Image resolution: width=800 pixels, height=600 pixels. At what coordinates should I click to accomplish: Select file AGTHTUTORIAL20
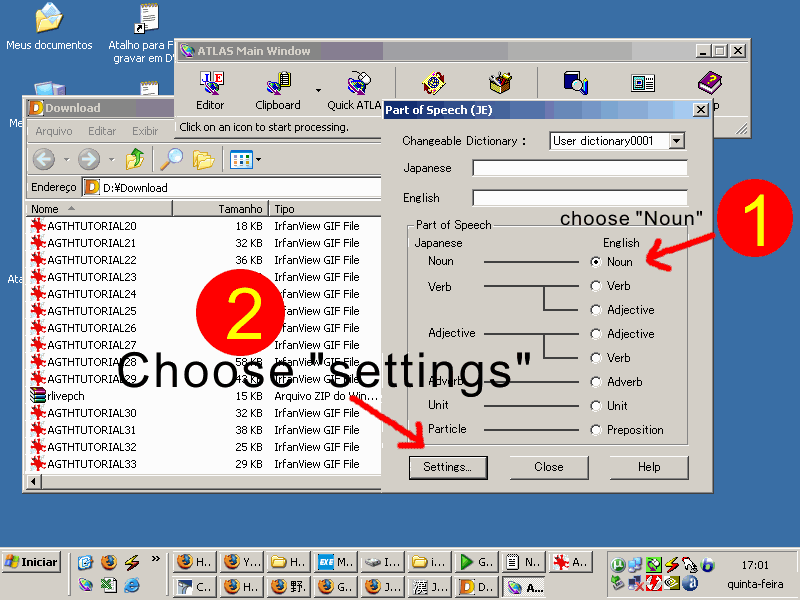(x=92, y=226)
